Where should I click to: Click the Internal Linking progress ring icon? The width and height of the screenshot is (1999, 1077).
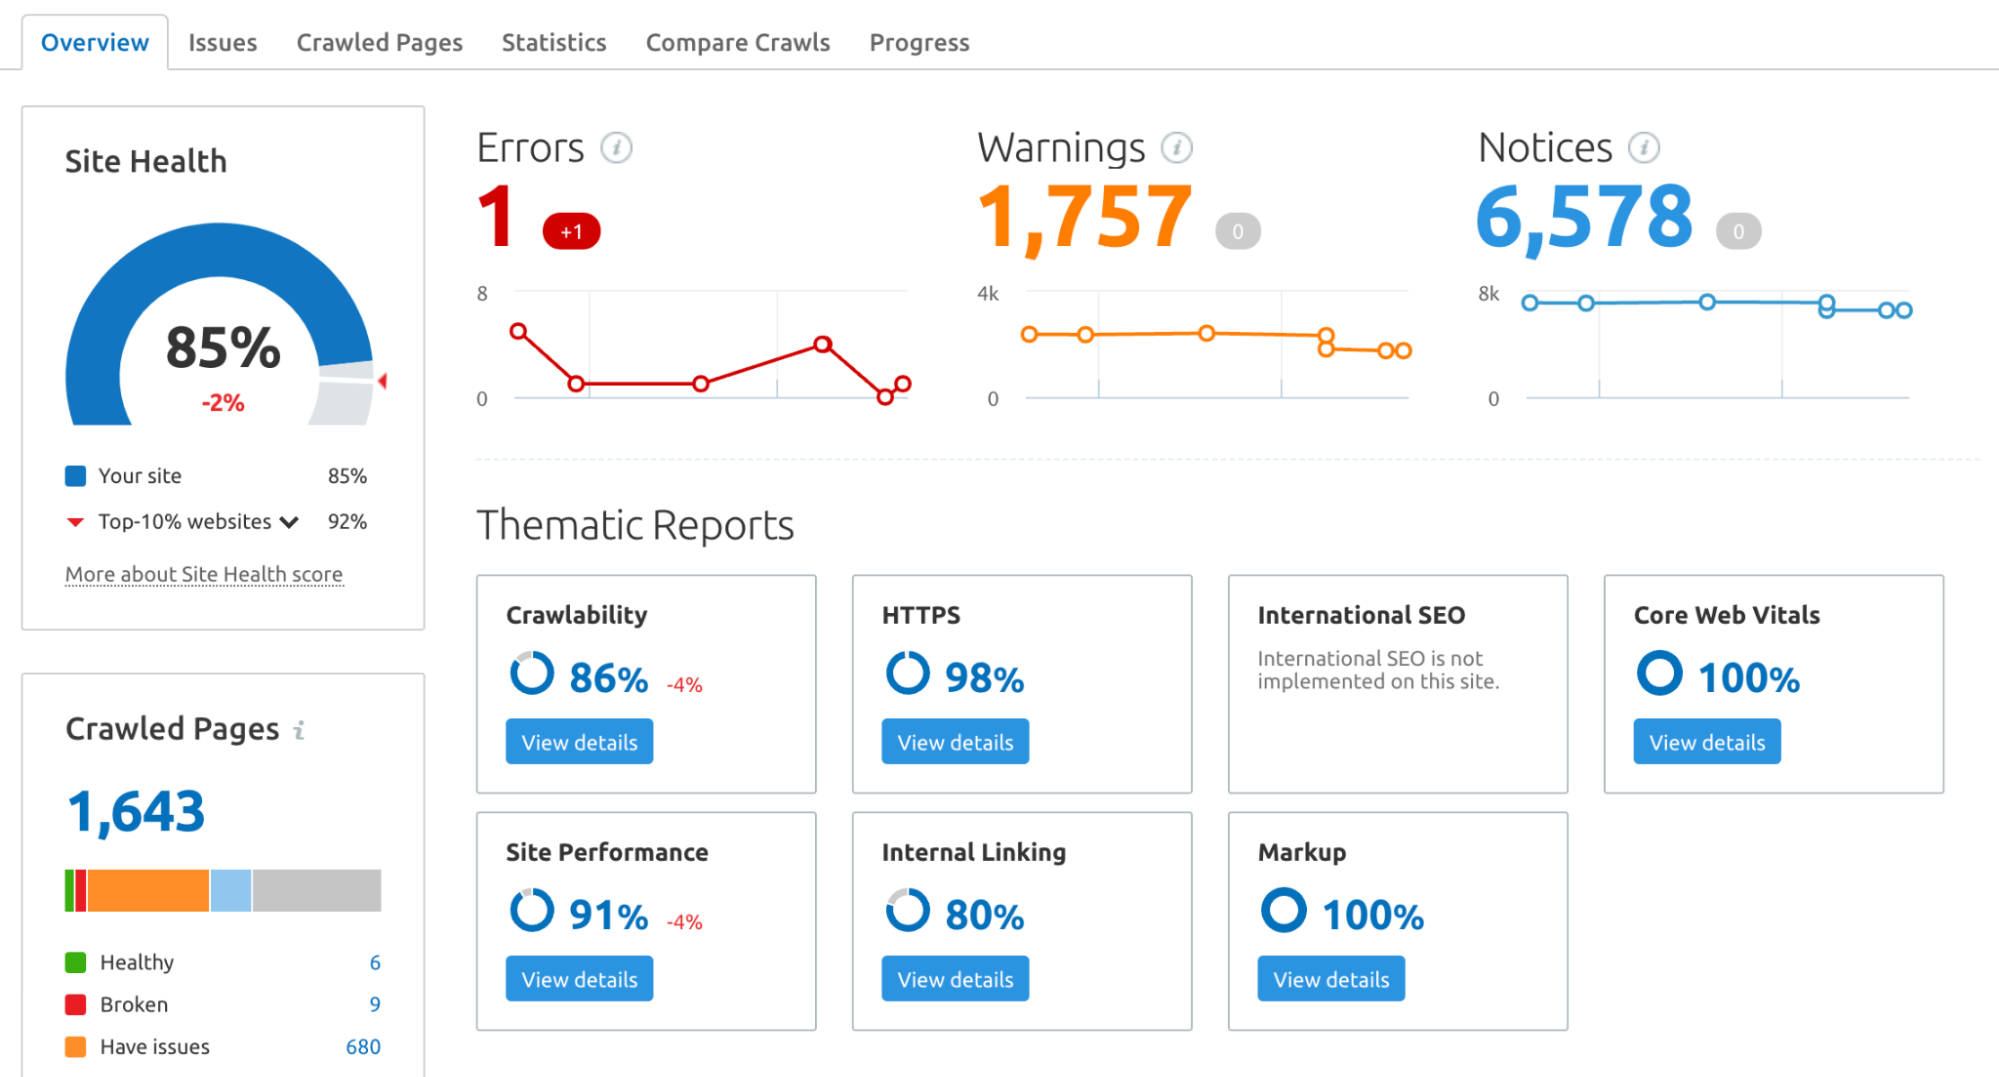point(907,911)
